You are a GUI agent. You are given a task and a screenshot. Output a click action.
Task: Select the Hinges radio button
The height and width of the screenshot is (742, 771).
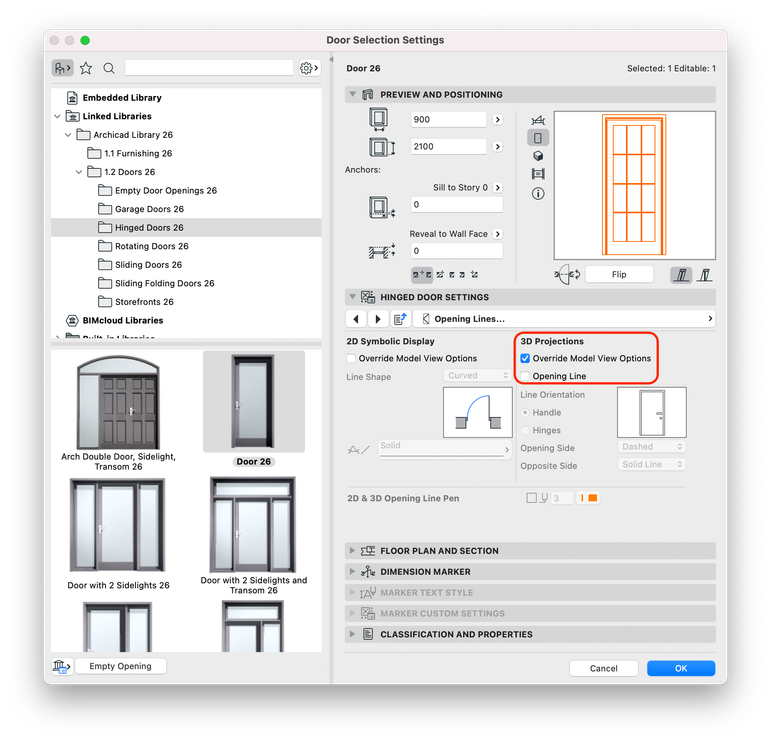click(525, 430)
